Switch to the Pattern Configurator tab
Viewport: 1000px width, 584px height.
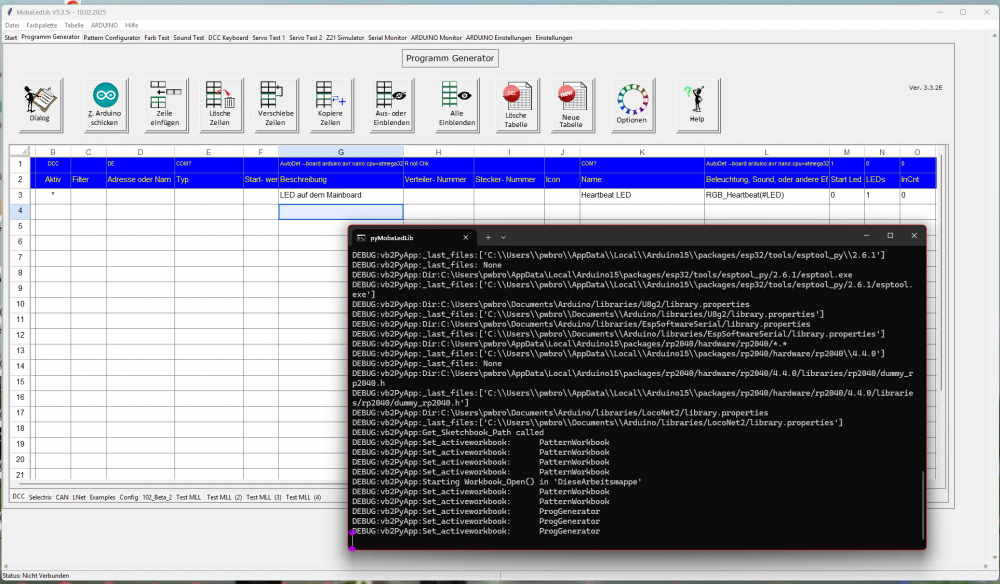(112, 38)
